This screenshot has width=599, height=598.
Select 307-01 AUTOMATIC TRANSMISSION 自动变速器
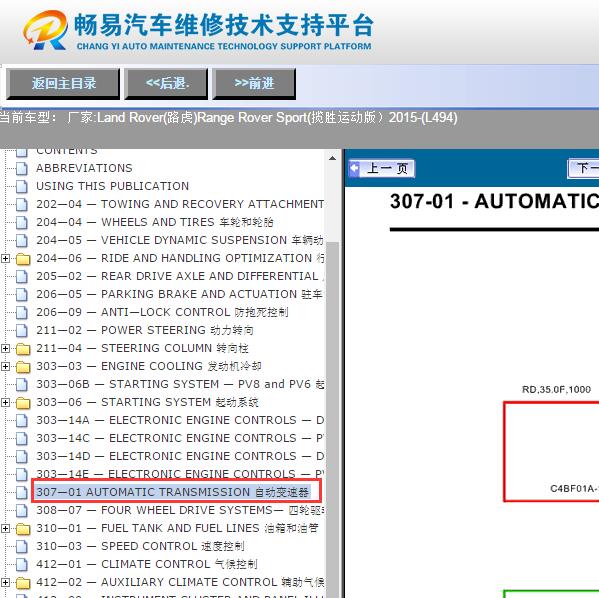(173, 492)
